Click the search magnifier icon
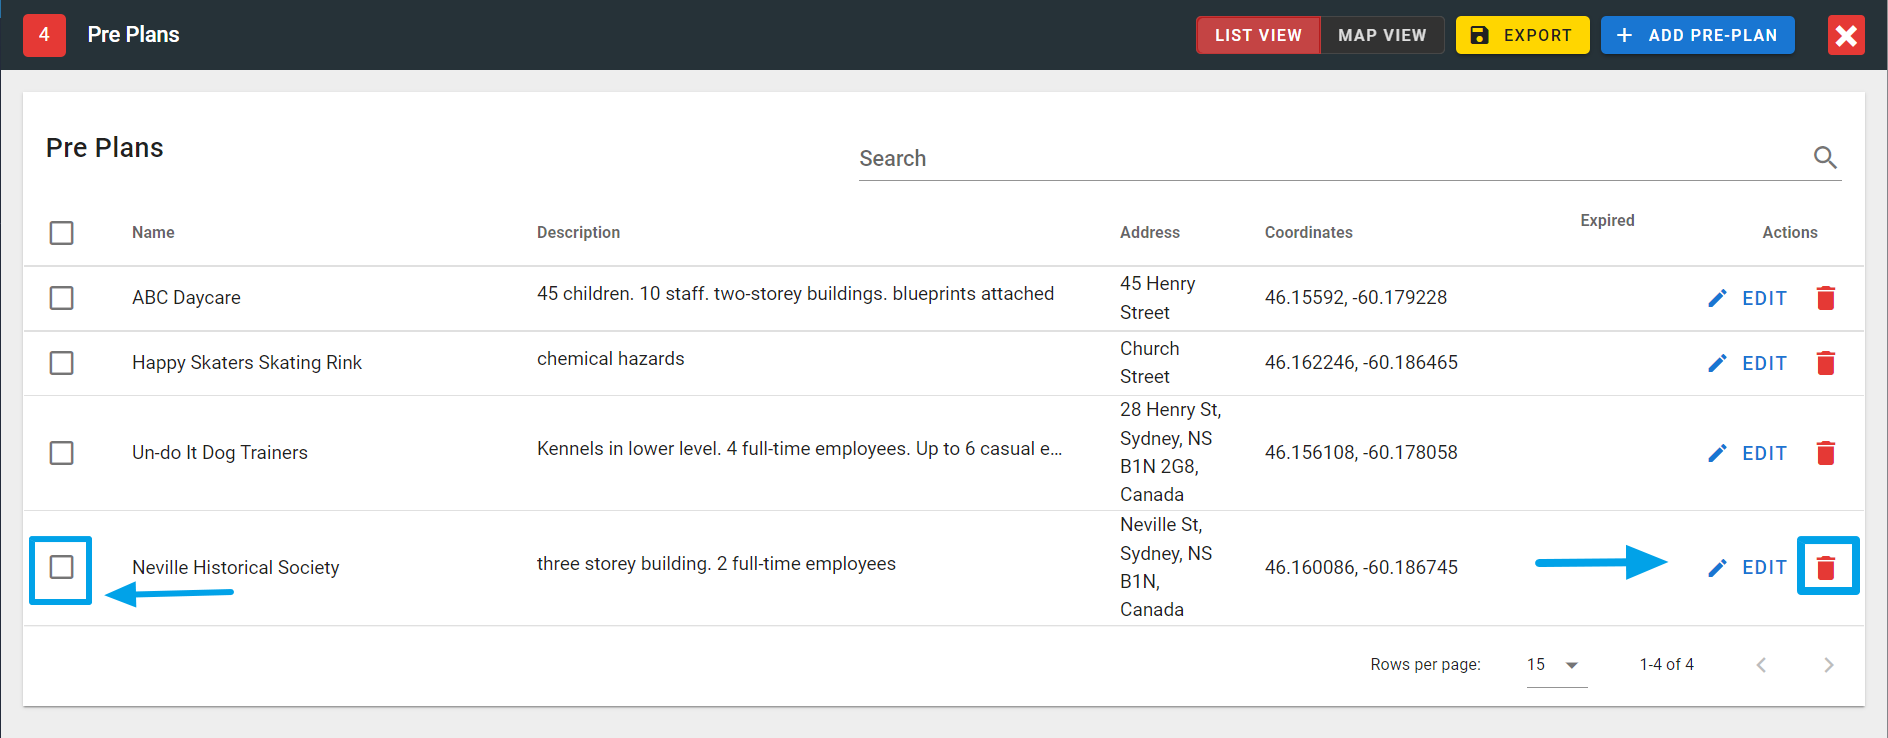Screen dimensions: 1888x738 pyautogui.click(x=1825, y=158)
